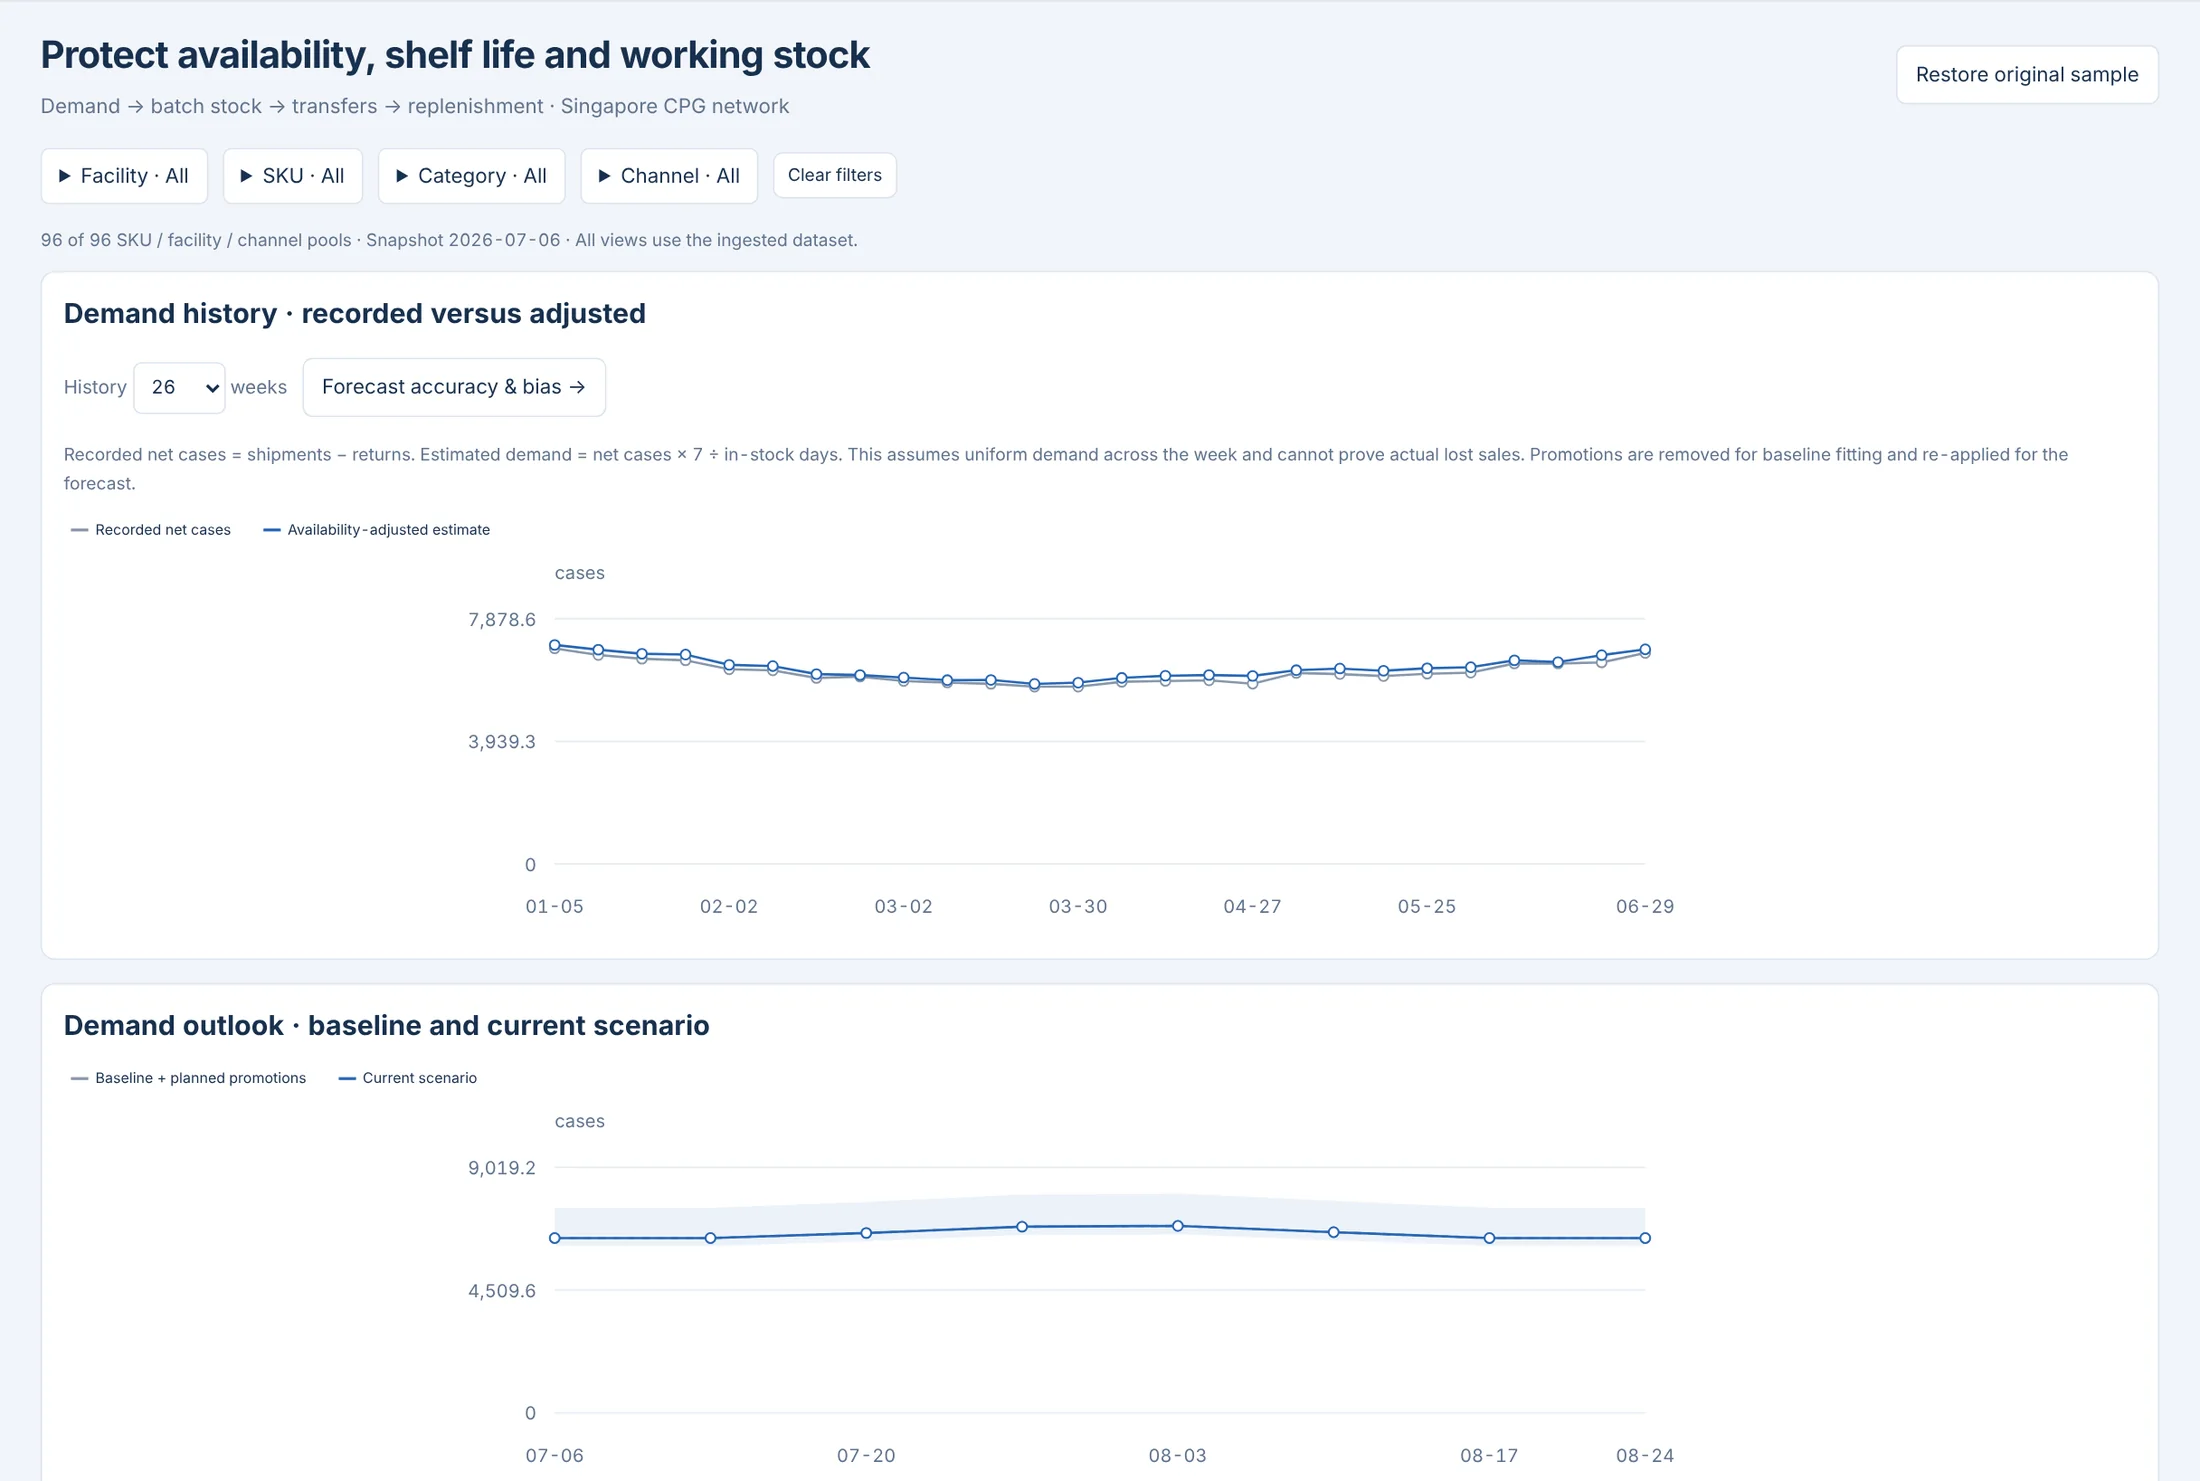Click the Demand outlook section heading

point(387,1026)
